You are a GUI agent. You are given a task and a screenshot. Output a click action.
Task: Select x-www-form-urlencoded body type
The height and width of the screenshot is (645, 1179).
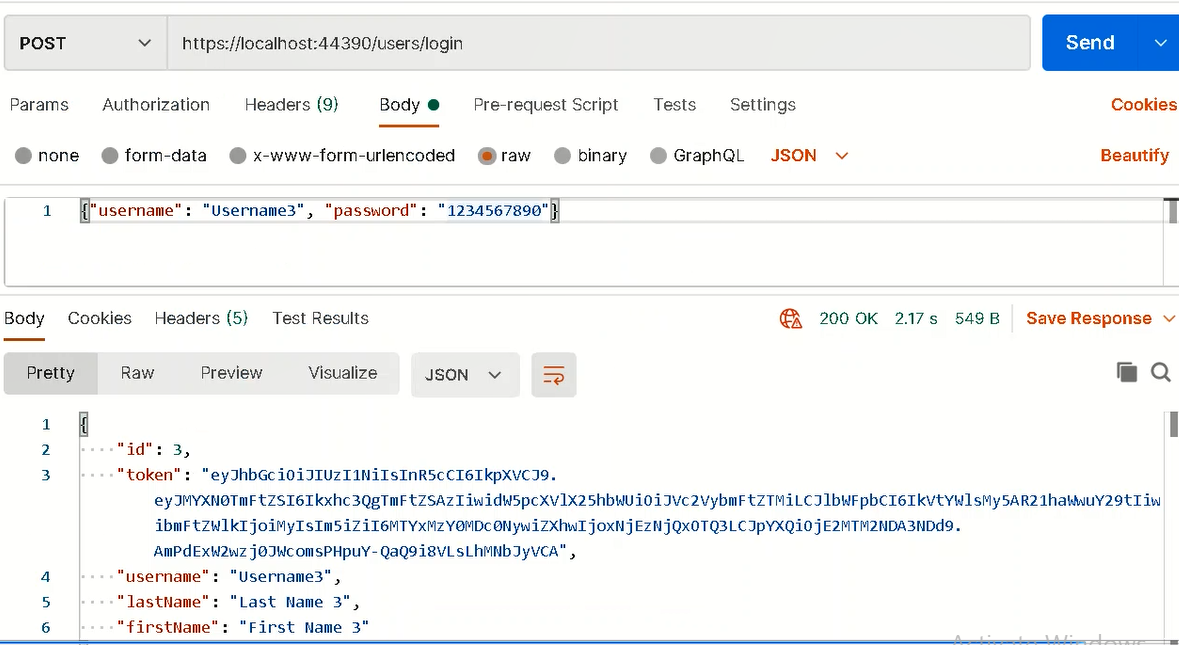click(238, 156)
